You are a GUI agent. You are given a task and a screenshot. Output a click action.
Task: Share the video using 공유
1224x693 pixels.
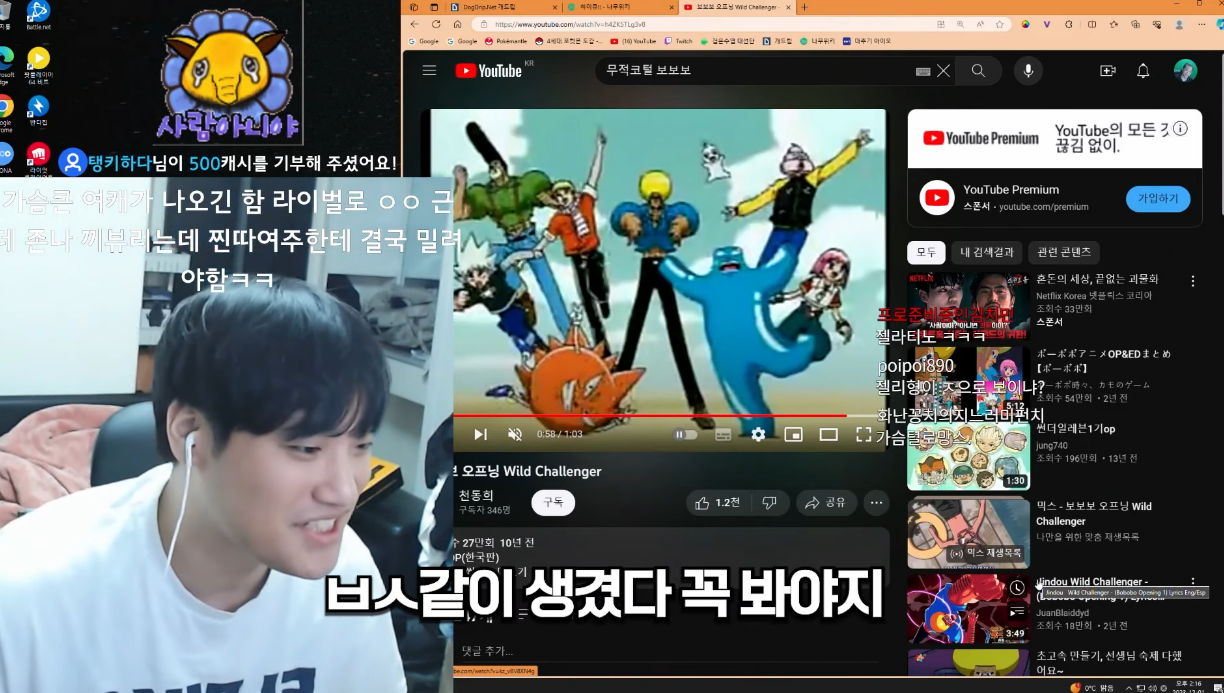coord(827,503)
